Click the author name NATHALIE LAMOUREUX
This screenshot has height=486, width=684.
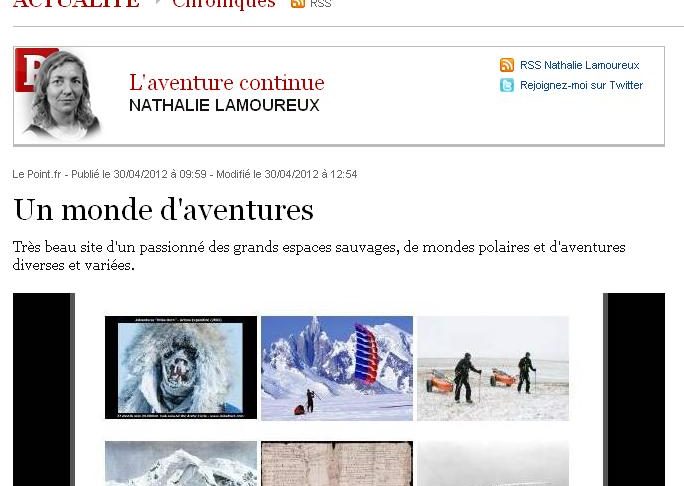coord(224,105)
